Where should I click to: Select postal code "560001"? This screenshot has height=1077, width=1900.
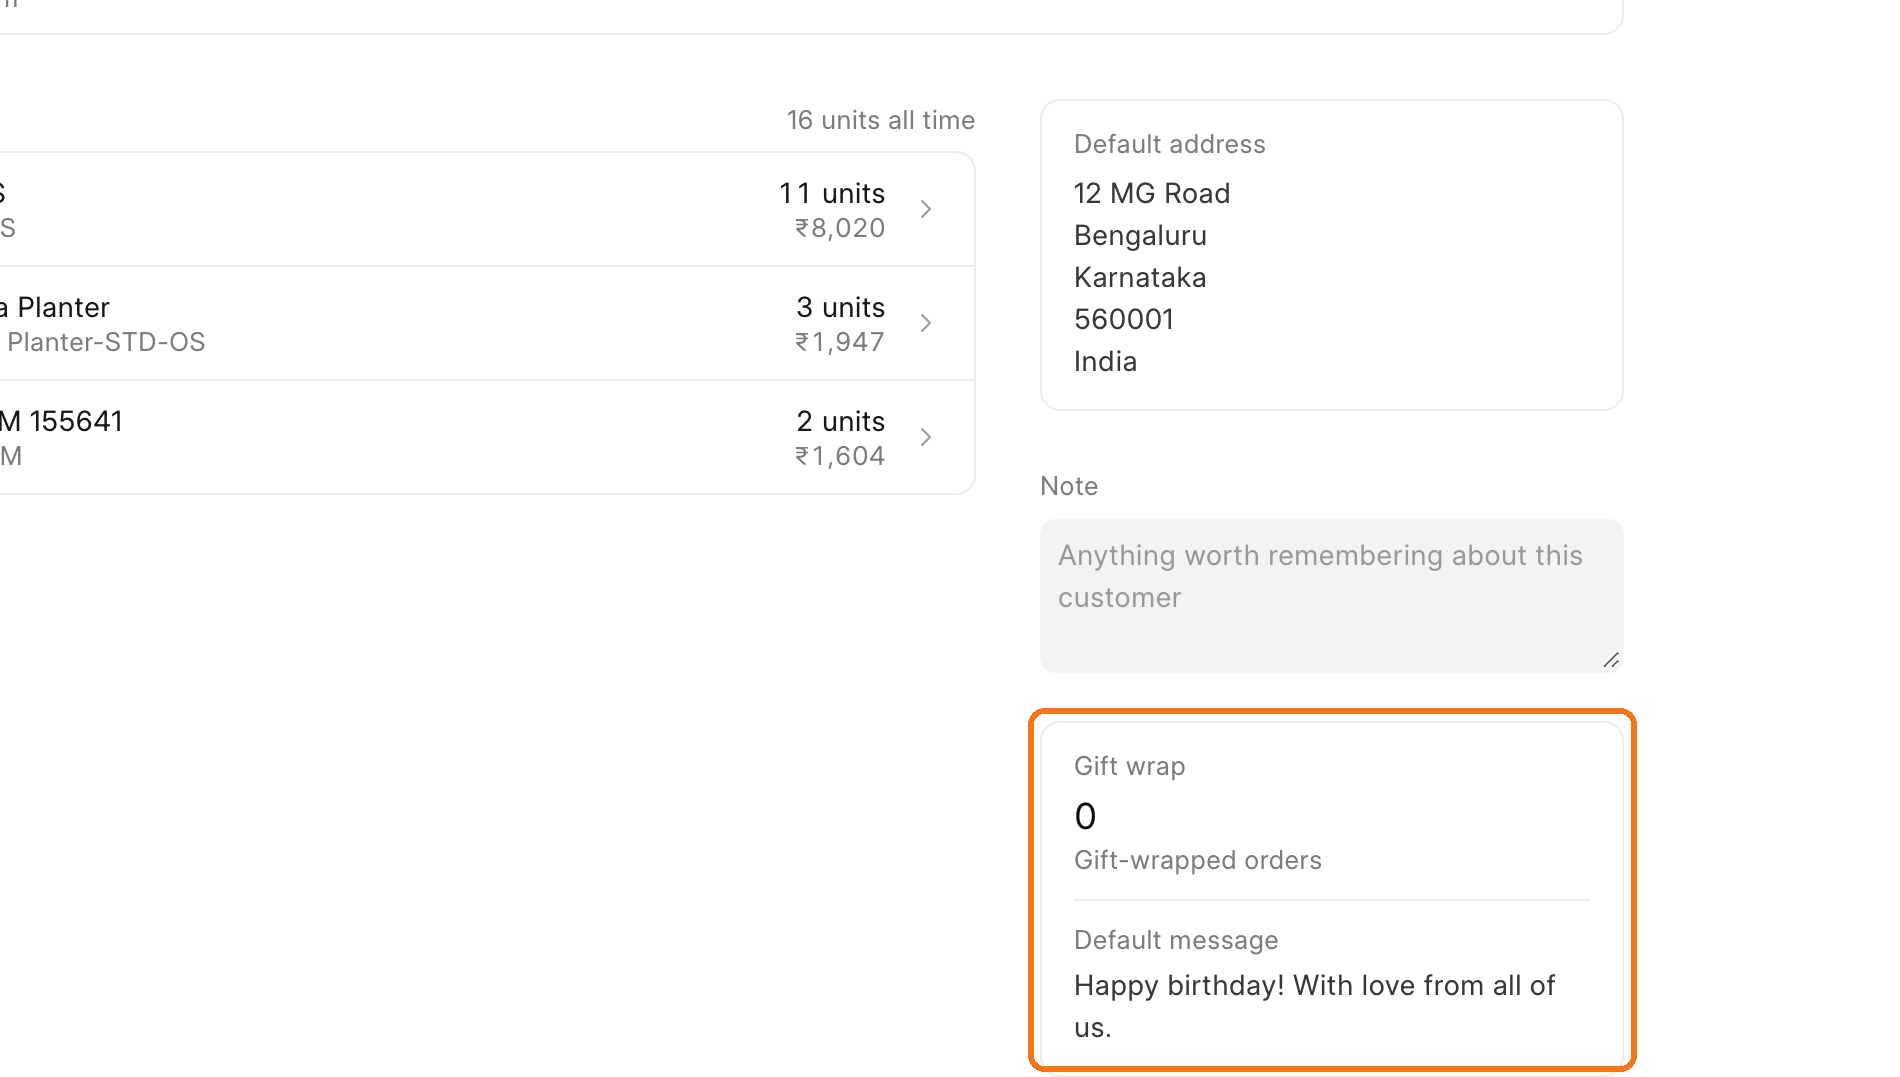(1124, 319)
